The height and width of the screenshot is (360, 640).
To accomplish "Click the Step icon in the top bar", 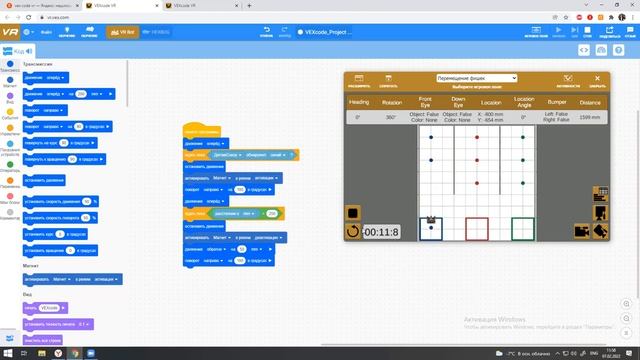I will coord(574,32).
